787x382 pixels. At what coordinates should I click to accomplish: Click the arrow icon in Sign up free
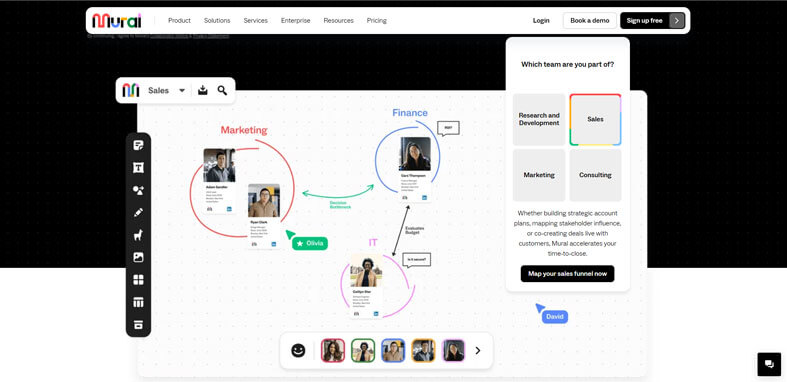[677, 21]
